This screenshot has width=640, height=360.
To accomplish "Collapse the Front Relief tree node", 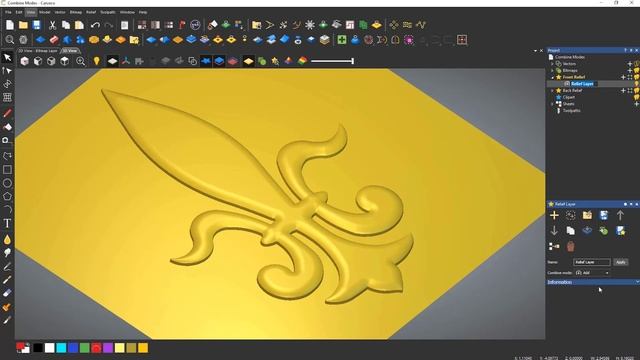I will tap(552, 77).
